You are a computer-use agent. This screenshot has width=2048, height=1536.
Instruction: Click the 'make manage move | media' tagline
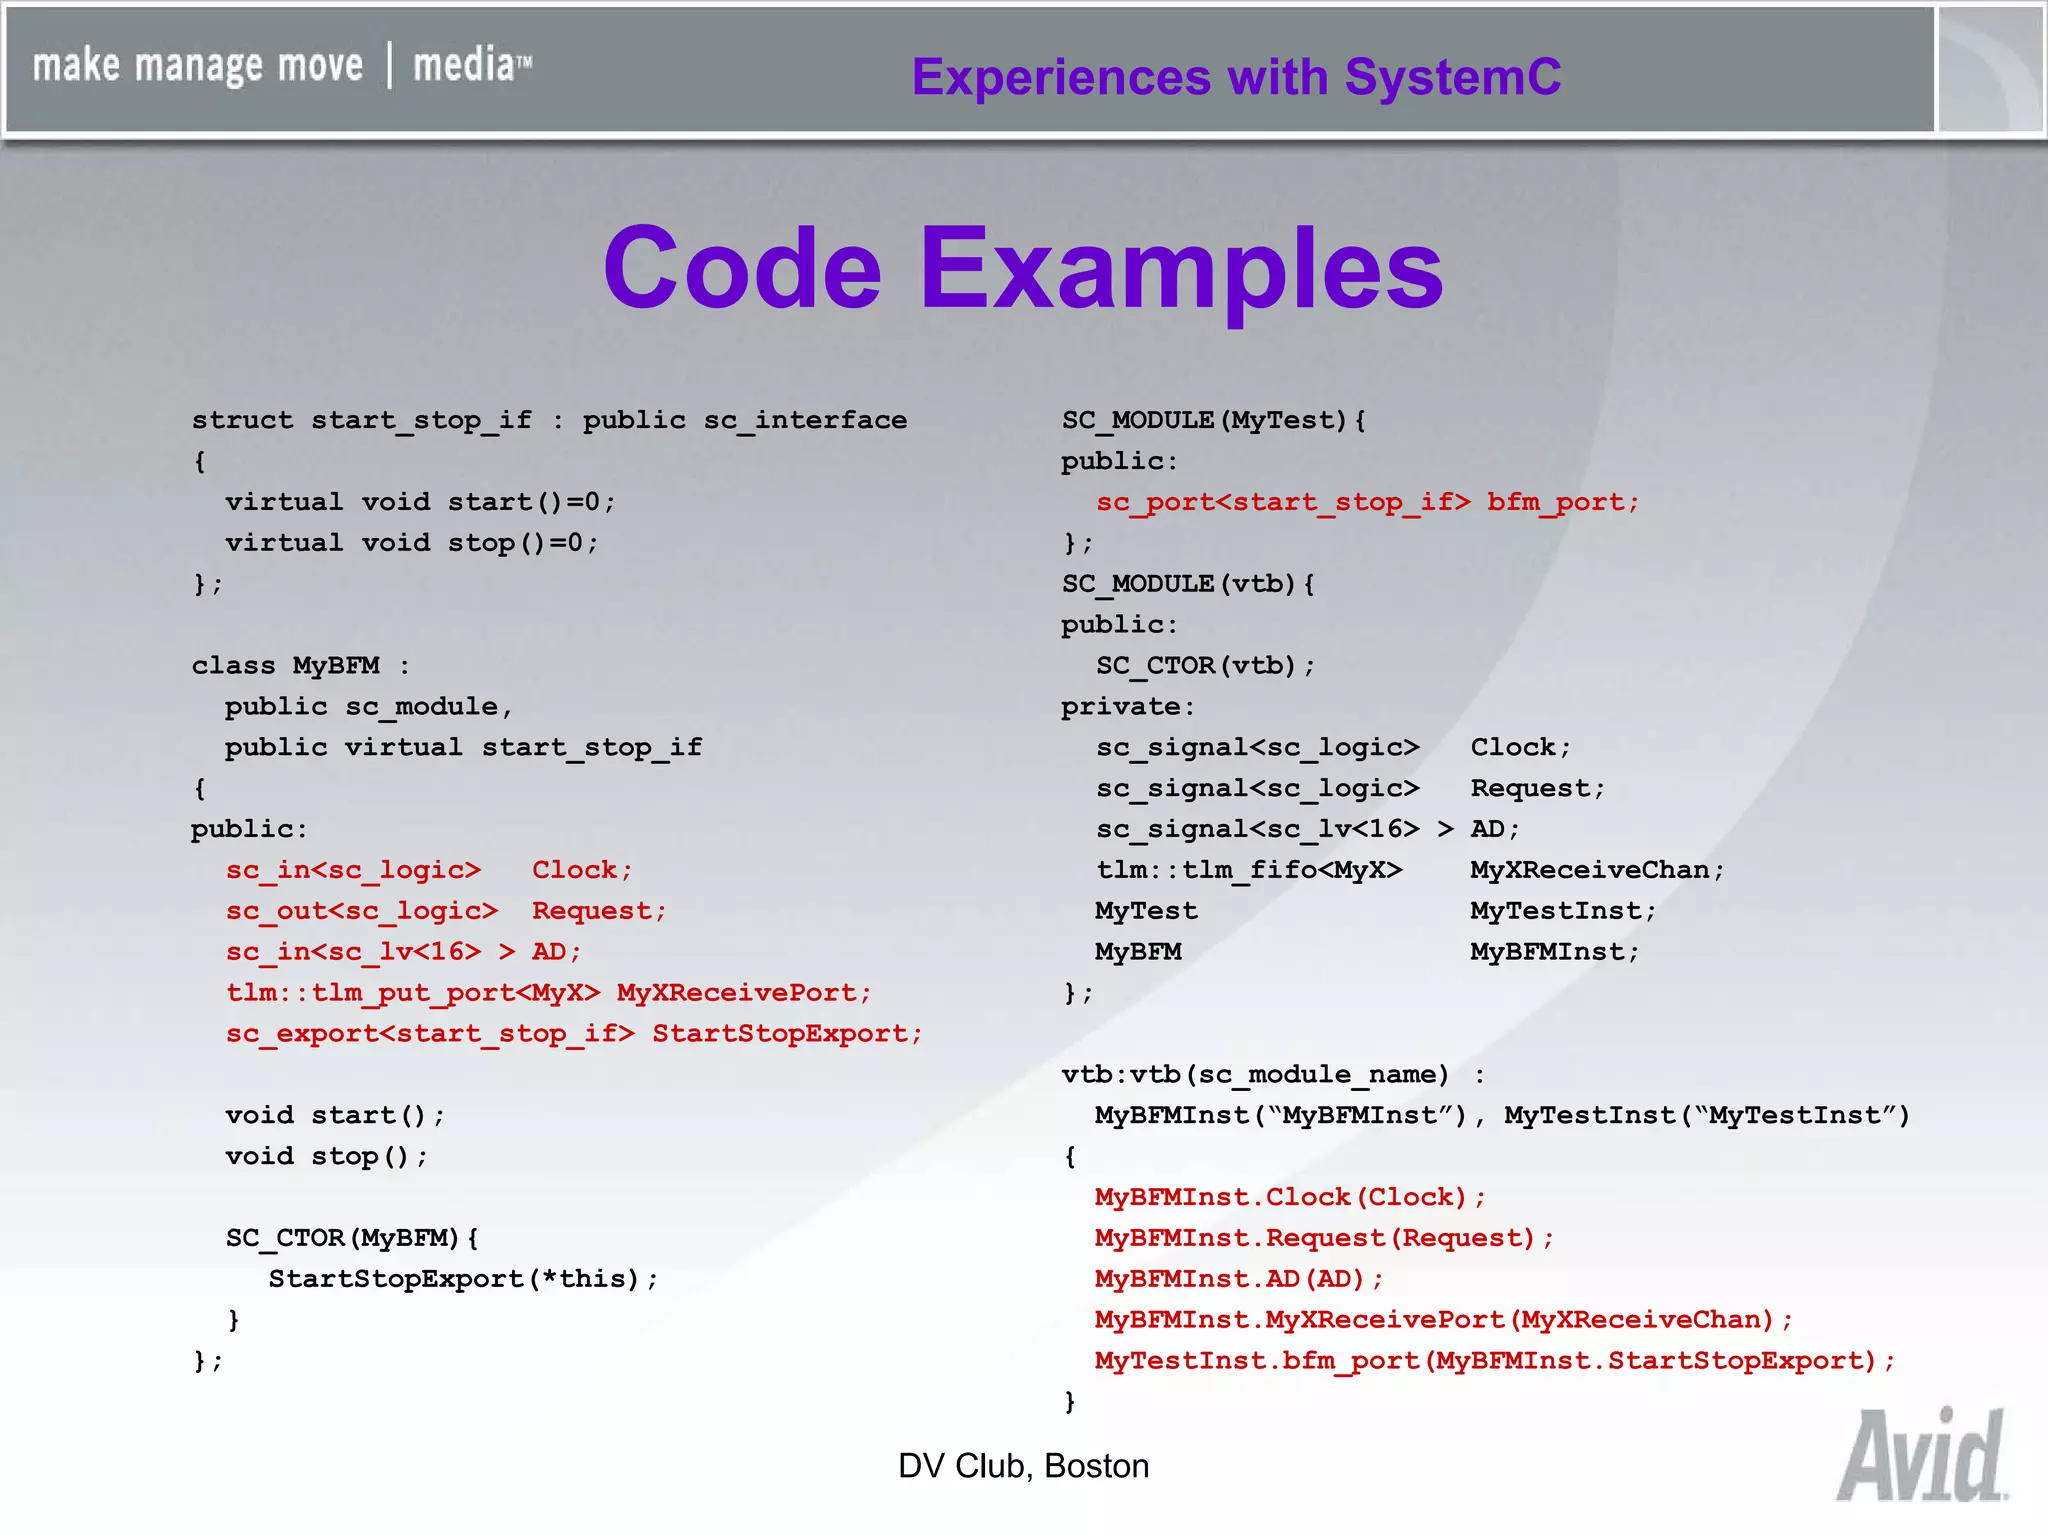(x=282, y=66)
